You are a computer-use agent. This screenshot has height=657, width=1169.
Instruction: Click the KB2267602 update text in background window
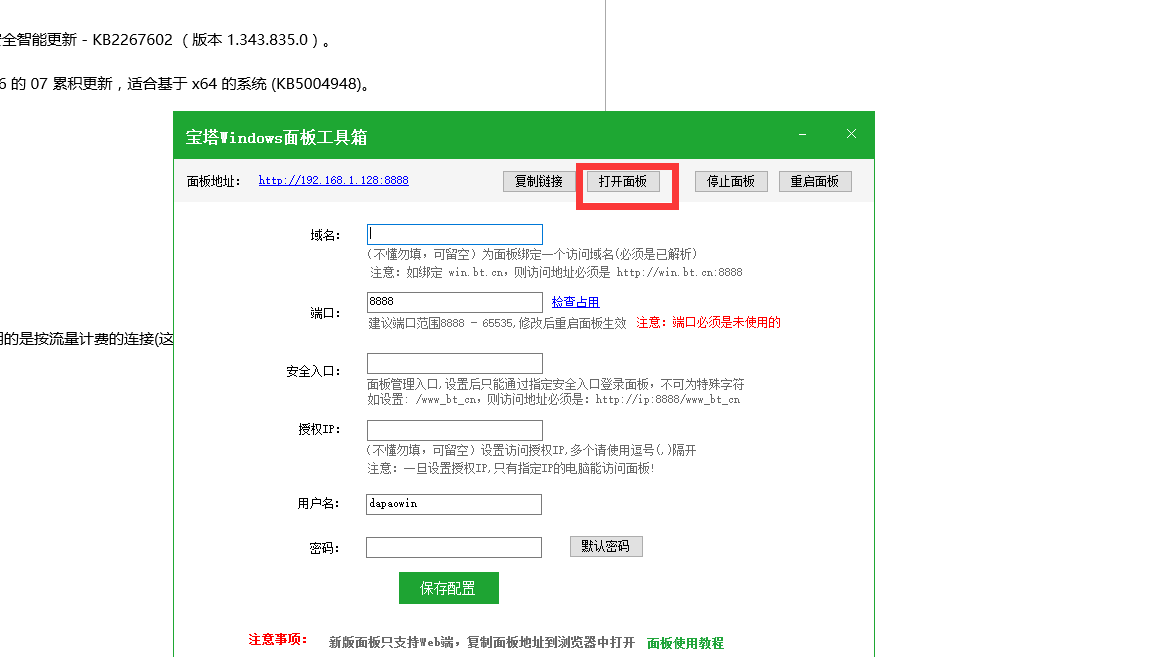(164, 40)
